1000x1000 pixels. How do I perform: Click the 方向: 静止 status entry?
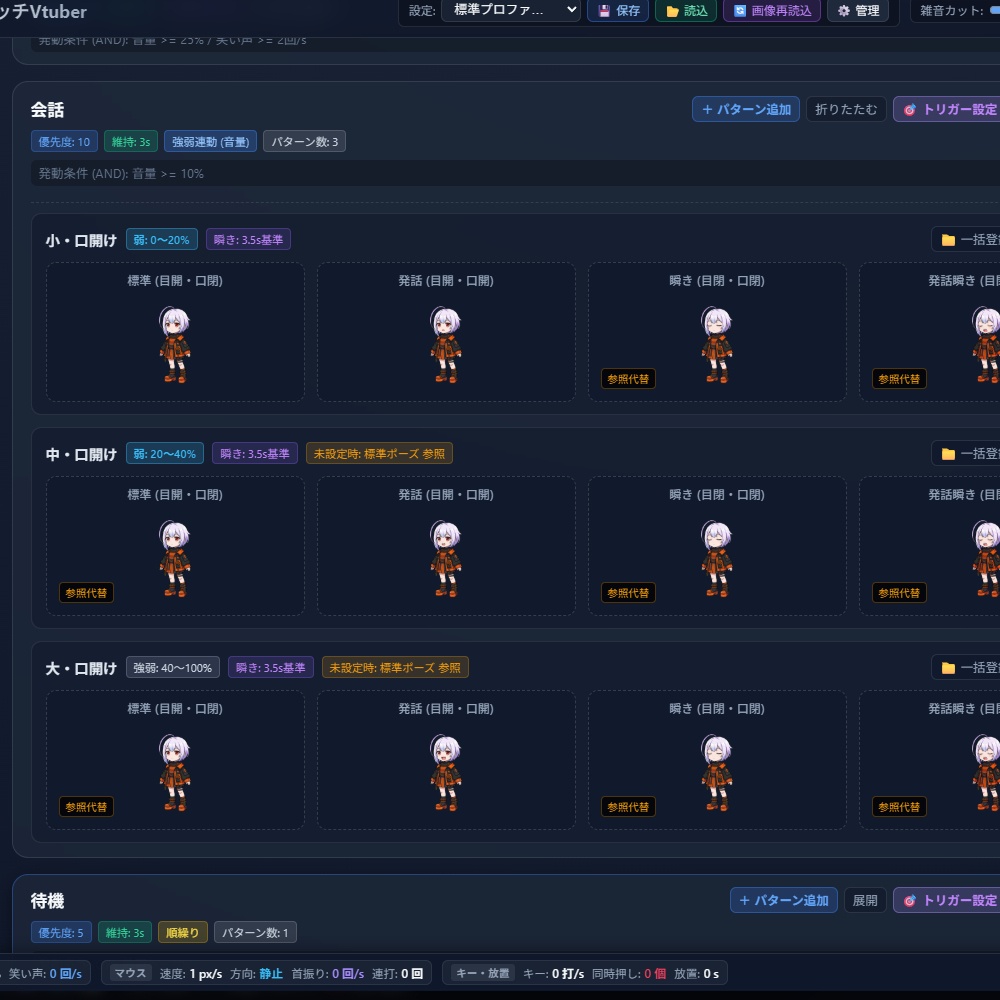pyautogui.click(x=256, y=974)
